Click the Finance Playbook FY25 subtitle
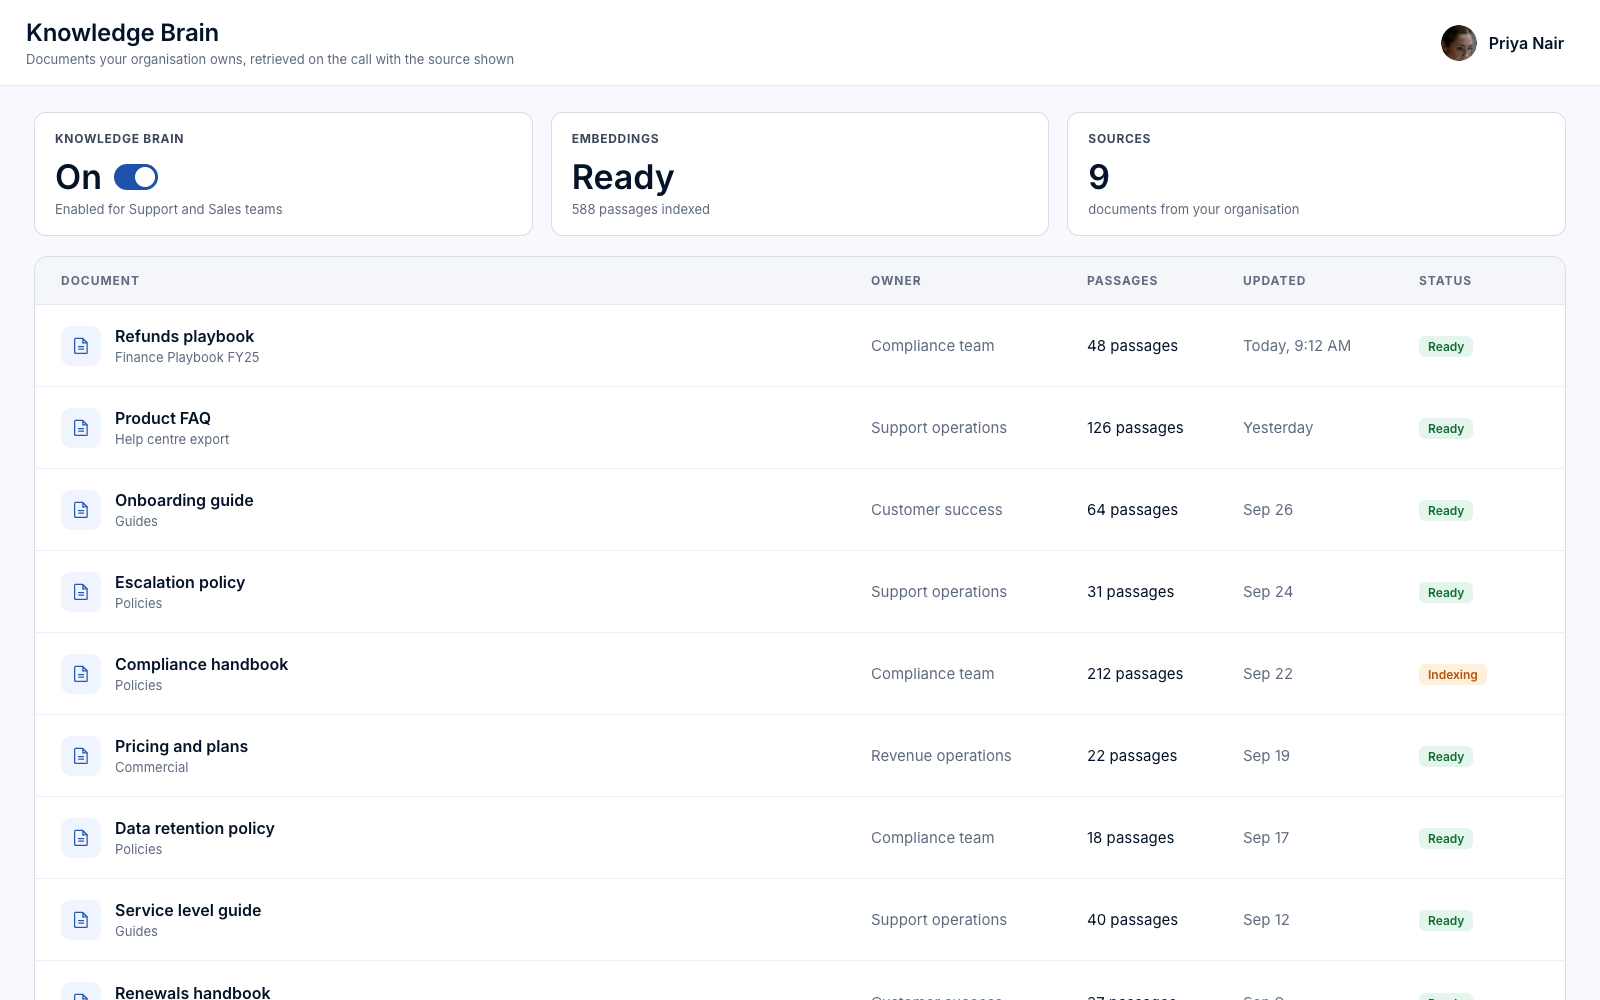 [x=187, y=357]
